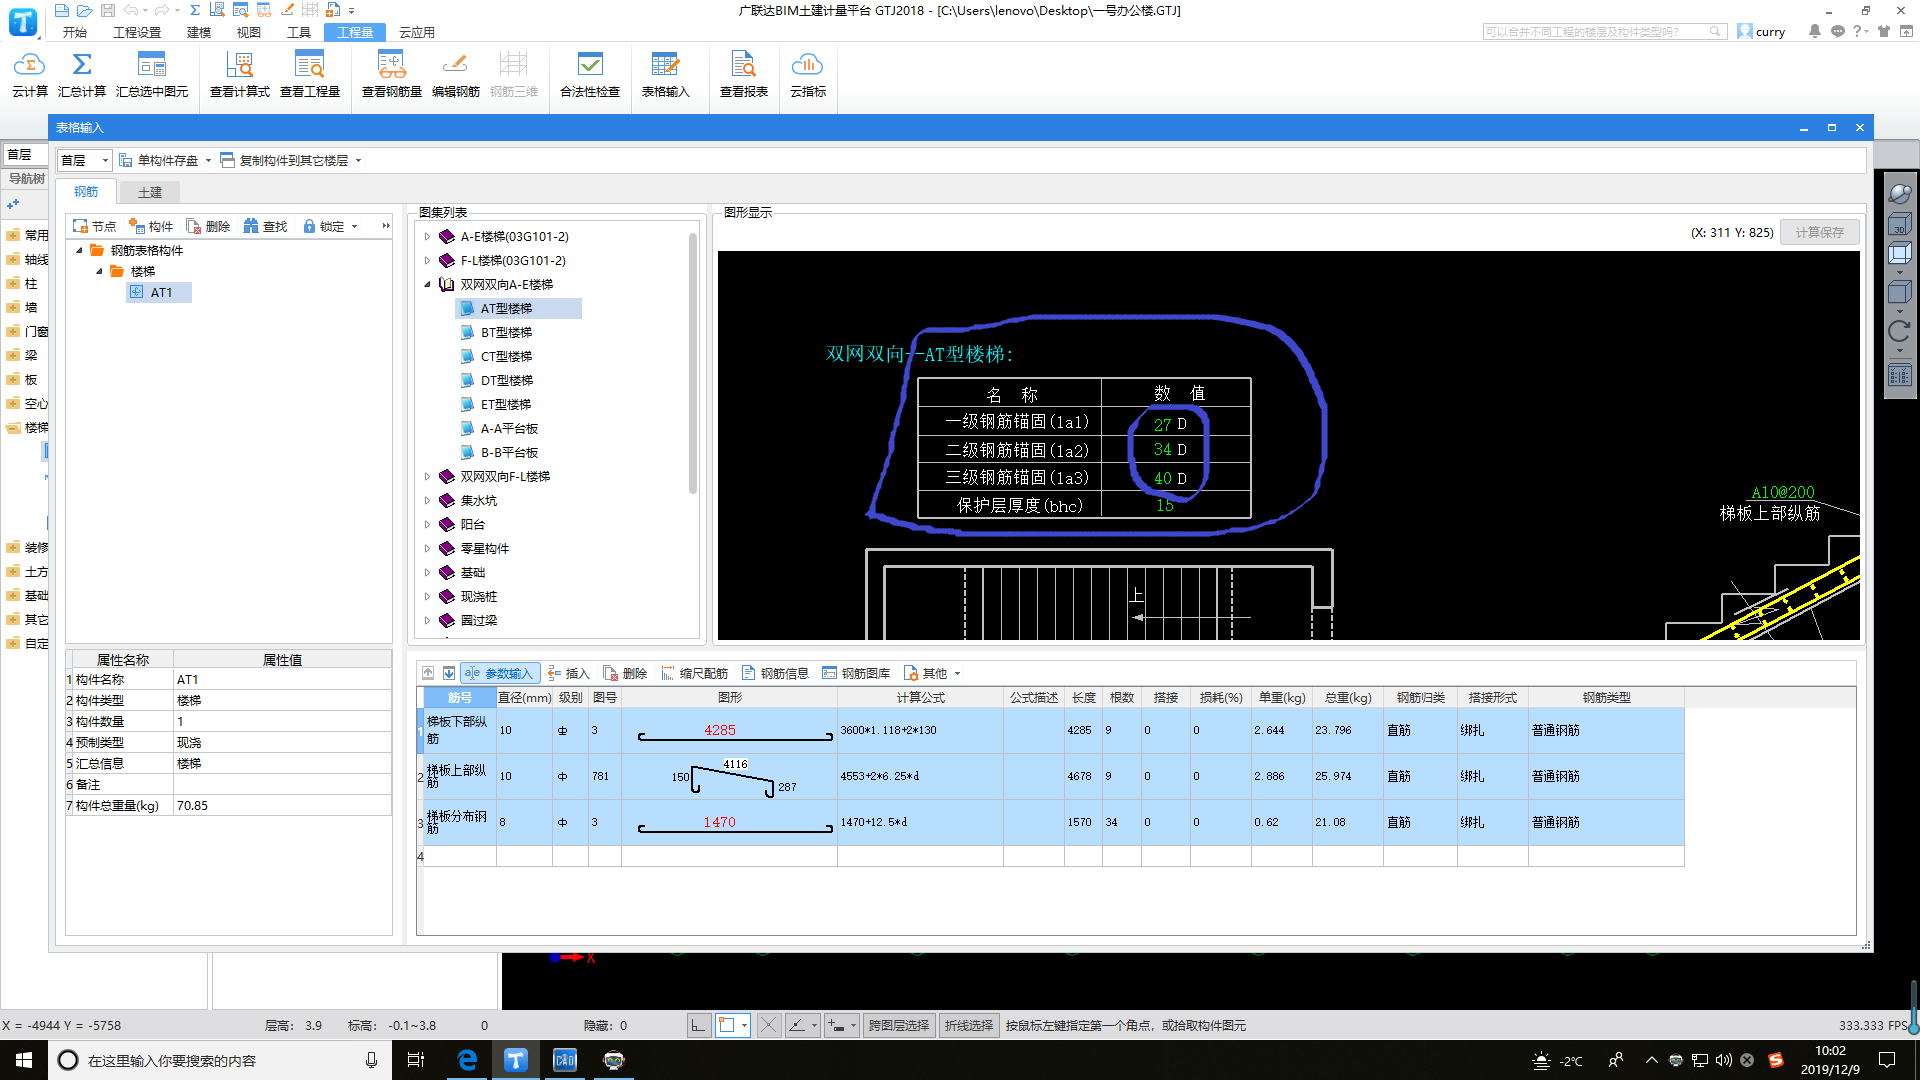Click 跨图层选择 status button
Image resolution: width=1920 pixels, height=1080 pixels.
pyautogui.click(x=899, y=1025)
